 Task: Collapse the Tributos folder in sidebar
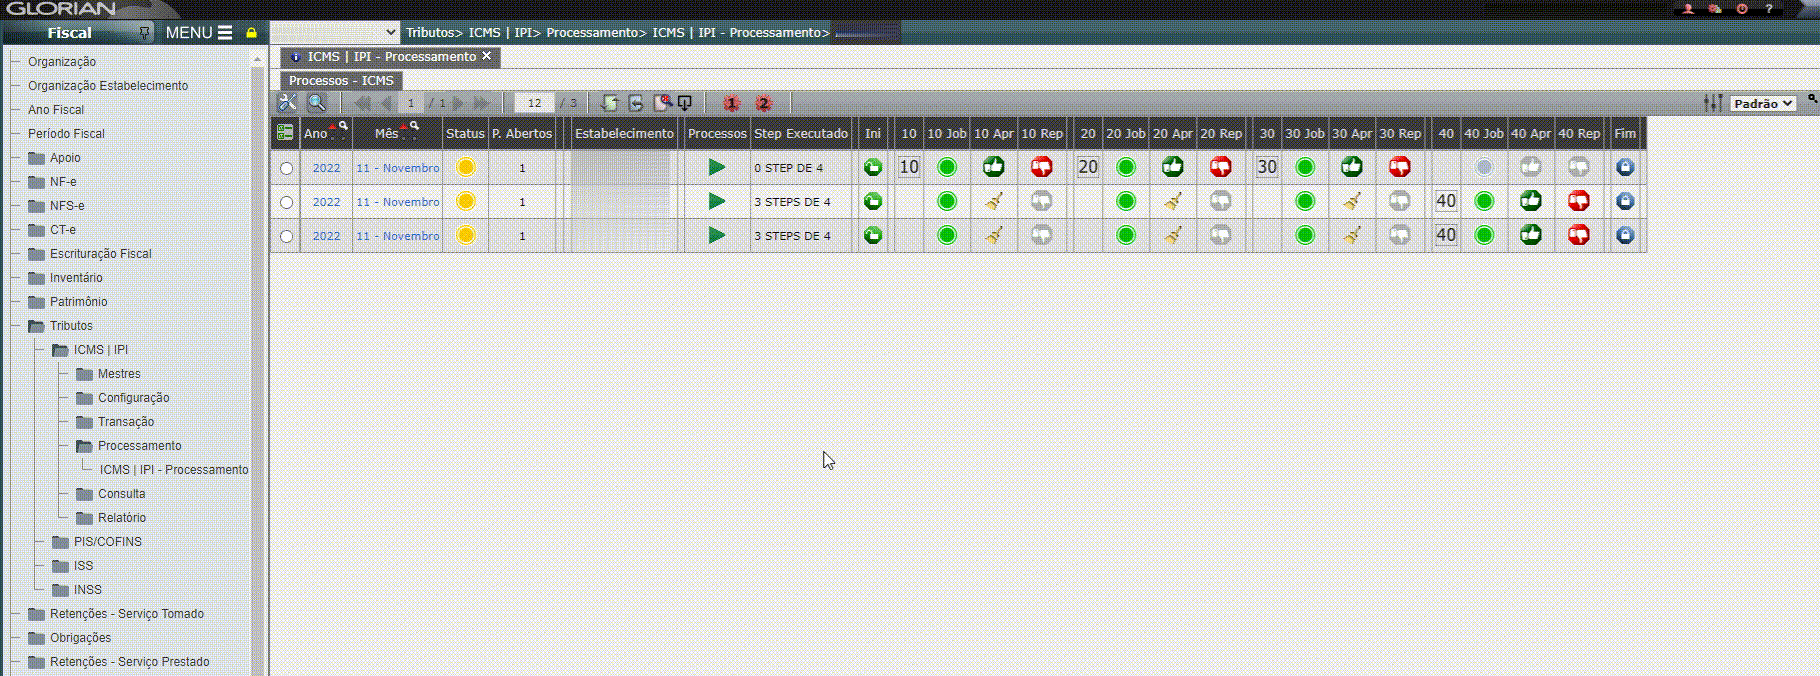(x=37, y=326)
